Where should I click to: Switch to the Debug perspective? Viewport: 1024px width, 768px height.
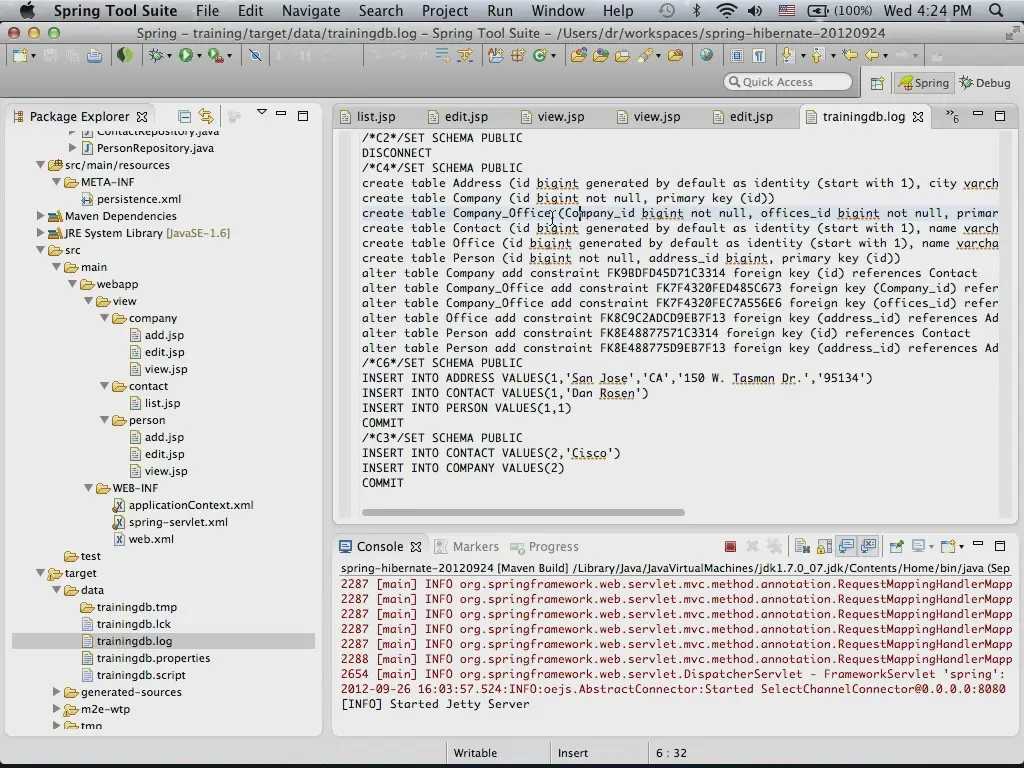coord(985,83)
